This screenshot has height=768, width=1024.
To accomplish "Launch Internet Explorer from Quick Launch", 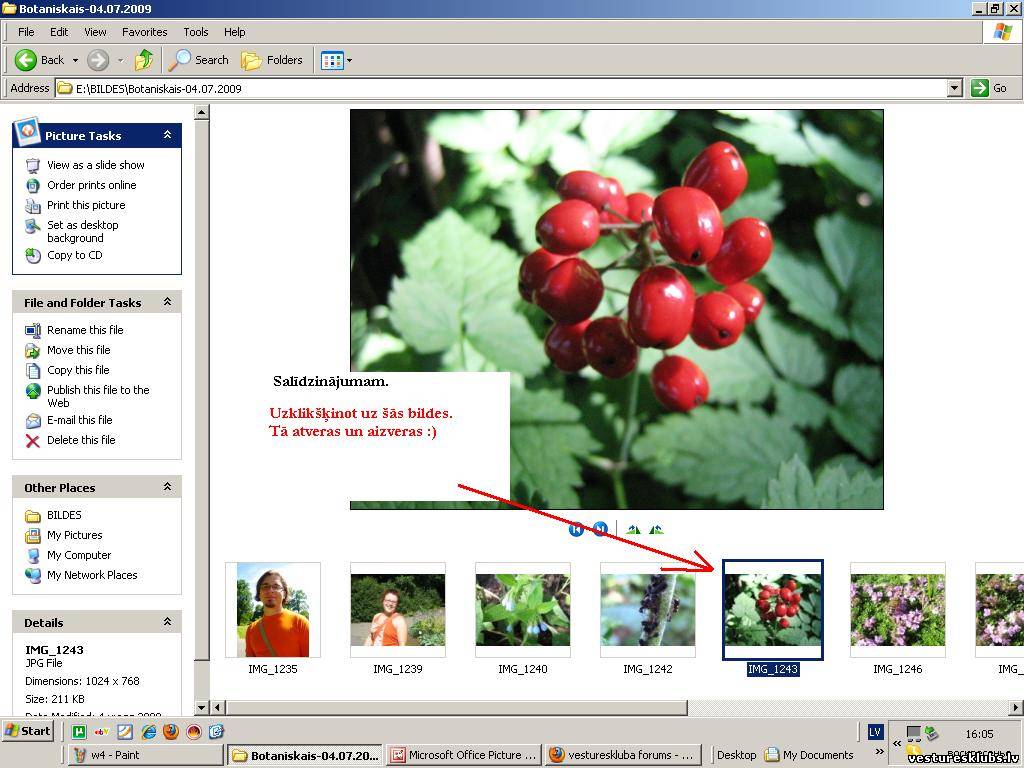I will 148,731.
